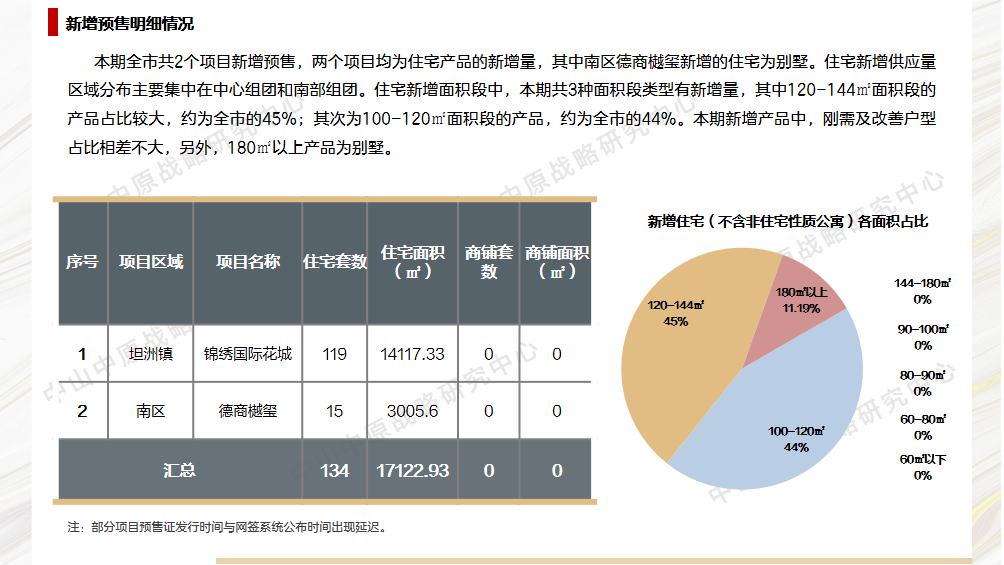Click the 60–80㎡ 0% label
1004x565 pixels.
[923, 427]
